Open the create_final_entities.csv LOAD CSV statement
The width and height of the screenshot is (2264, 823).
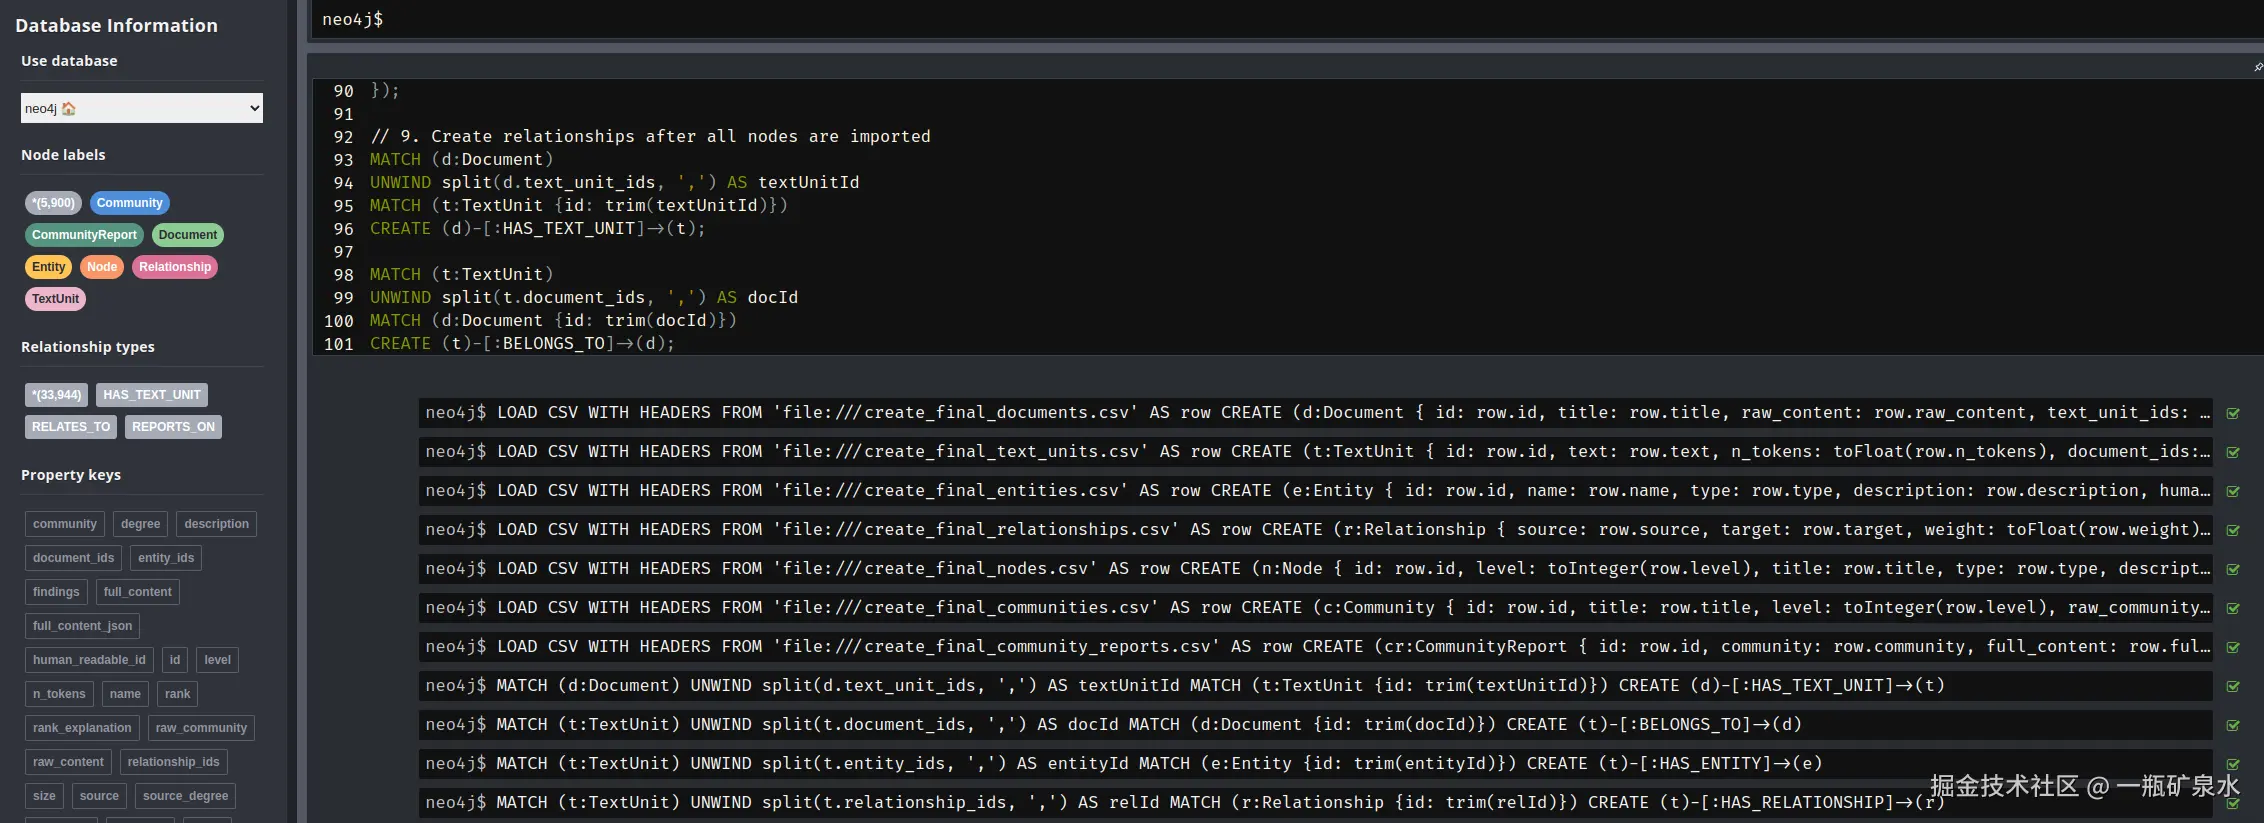(1315, 491)
